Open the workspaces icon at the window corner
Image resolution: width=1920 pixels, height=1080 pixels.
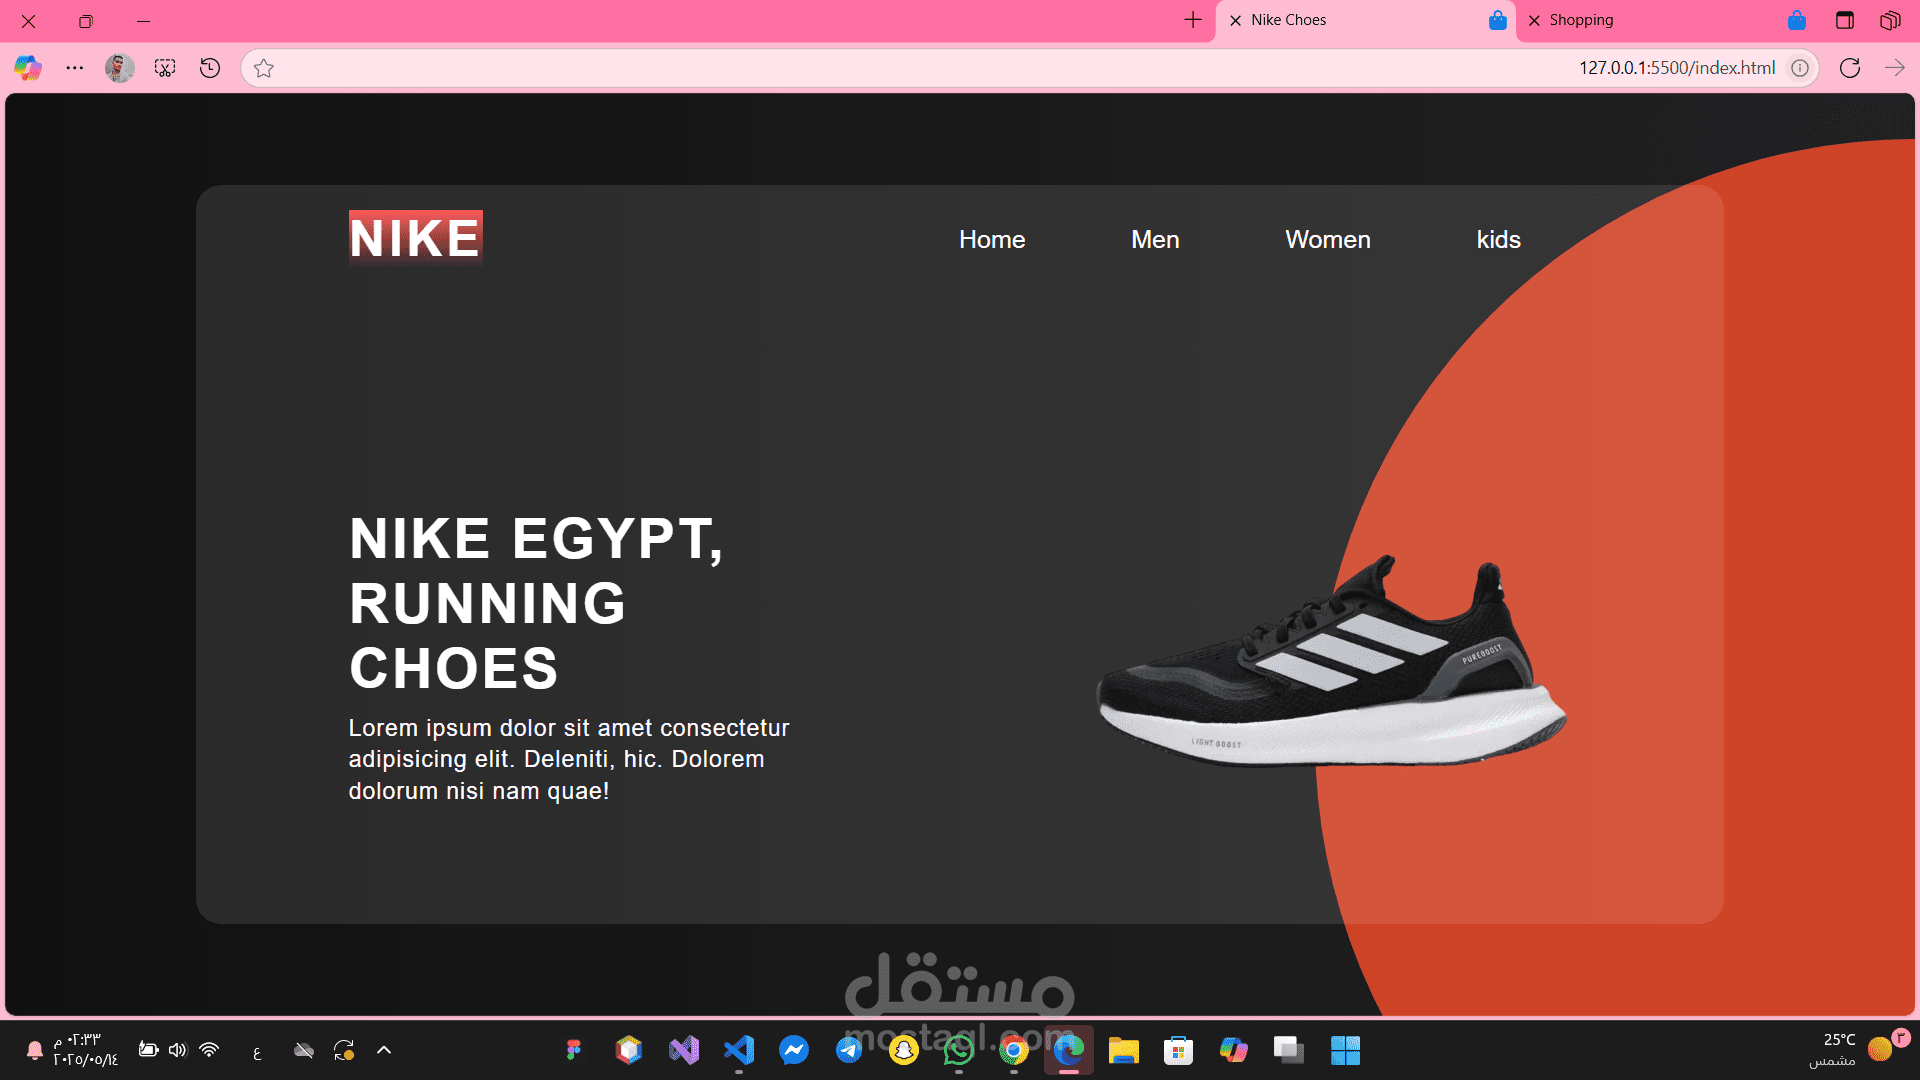[1890, 20]
